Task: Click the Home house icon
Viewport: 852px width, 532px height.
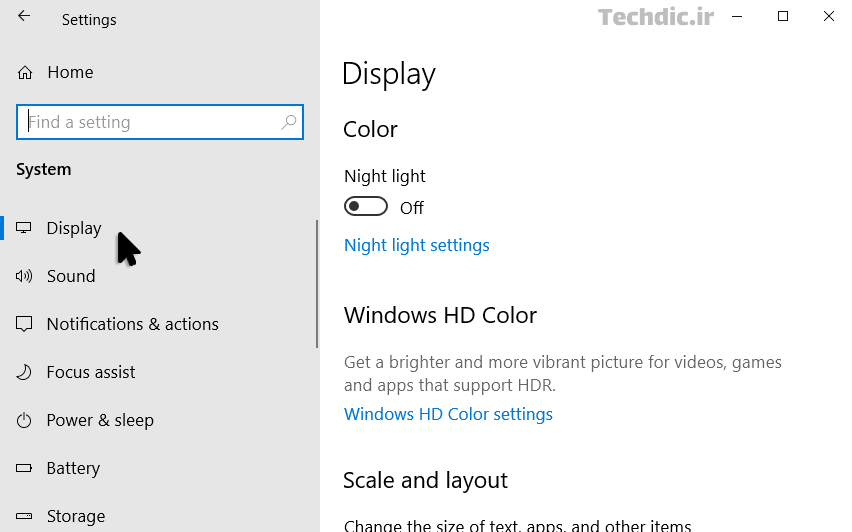Action: pos(25,72)
